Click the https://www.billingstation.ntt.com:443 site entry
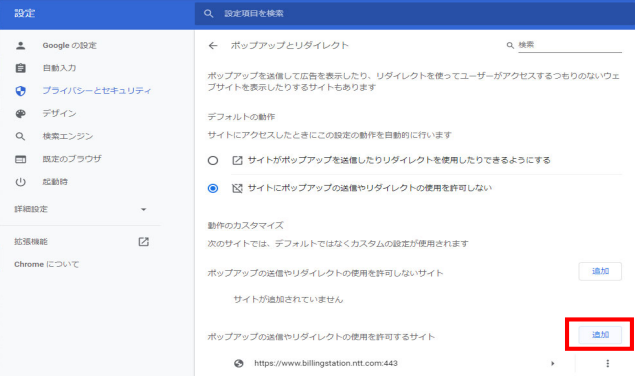 pos(326,363)
